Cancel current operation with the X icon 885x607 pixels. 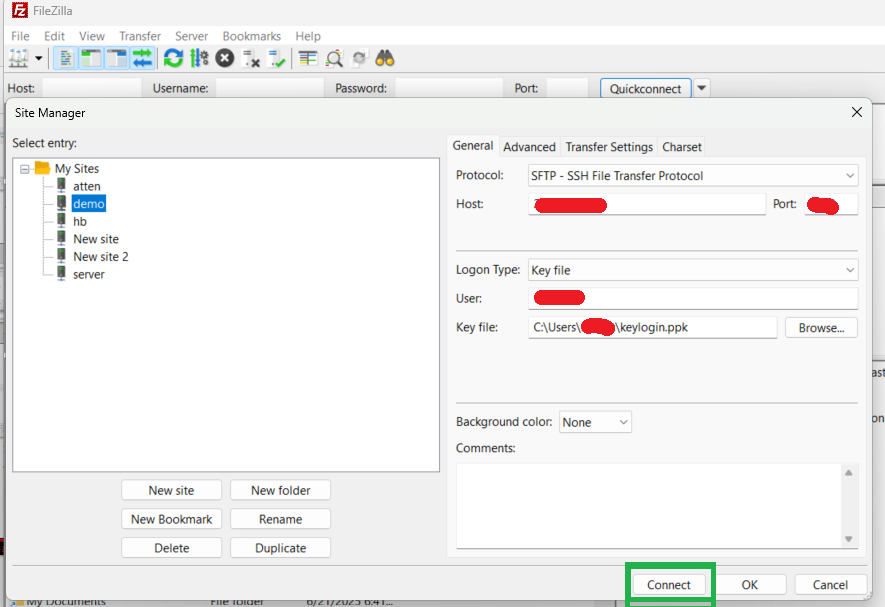click(x=225, y=58)
